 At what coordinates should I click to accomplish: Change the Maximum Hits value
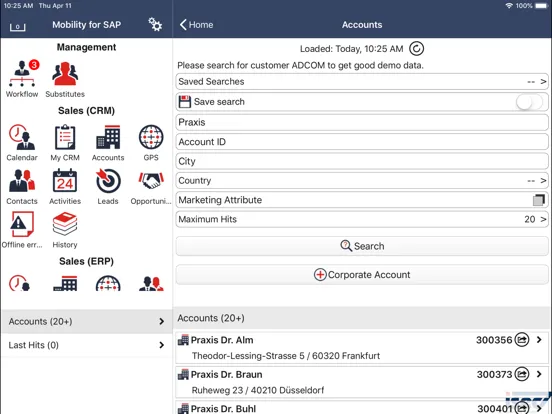(x=362, y=219)
